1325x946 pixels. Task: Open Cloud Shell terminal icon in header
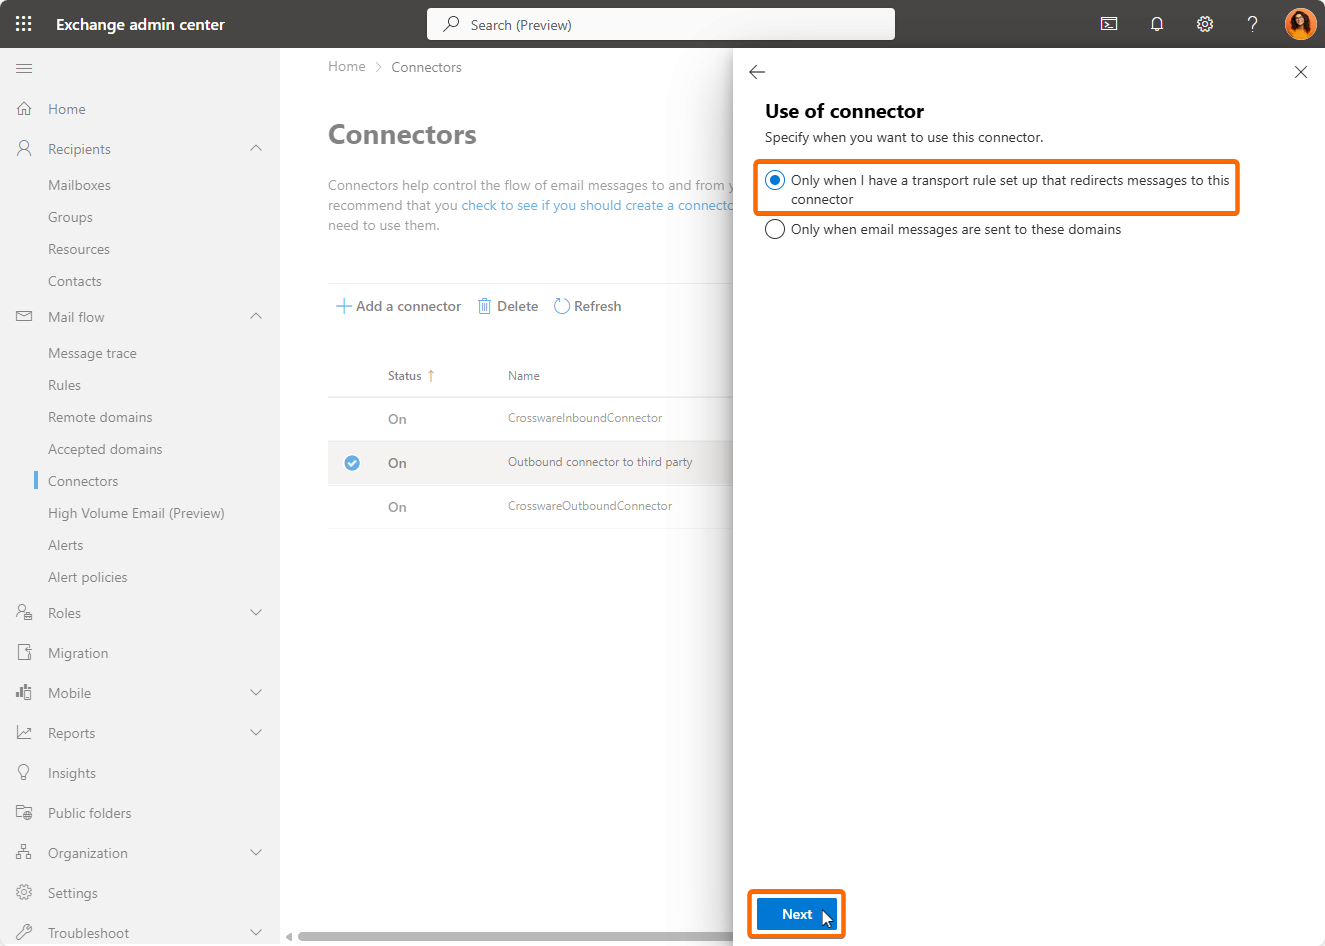pos(1109,24)
